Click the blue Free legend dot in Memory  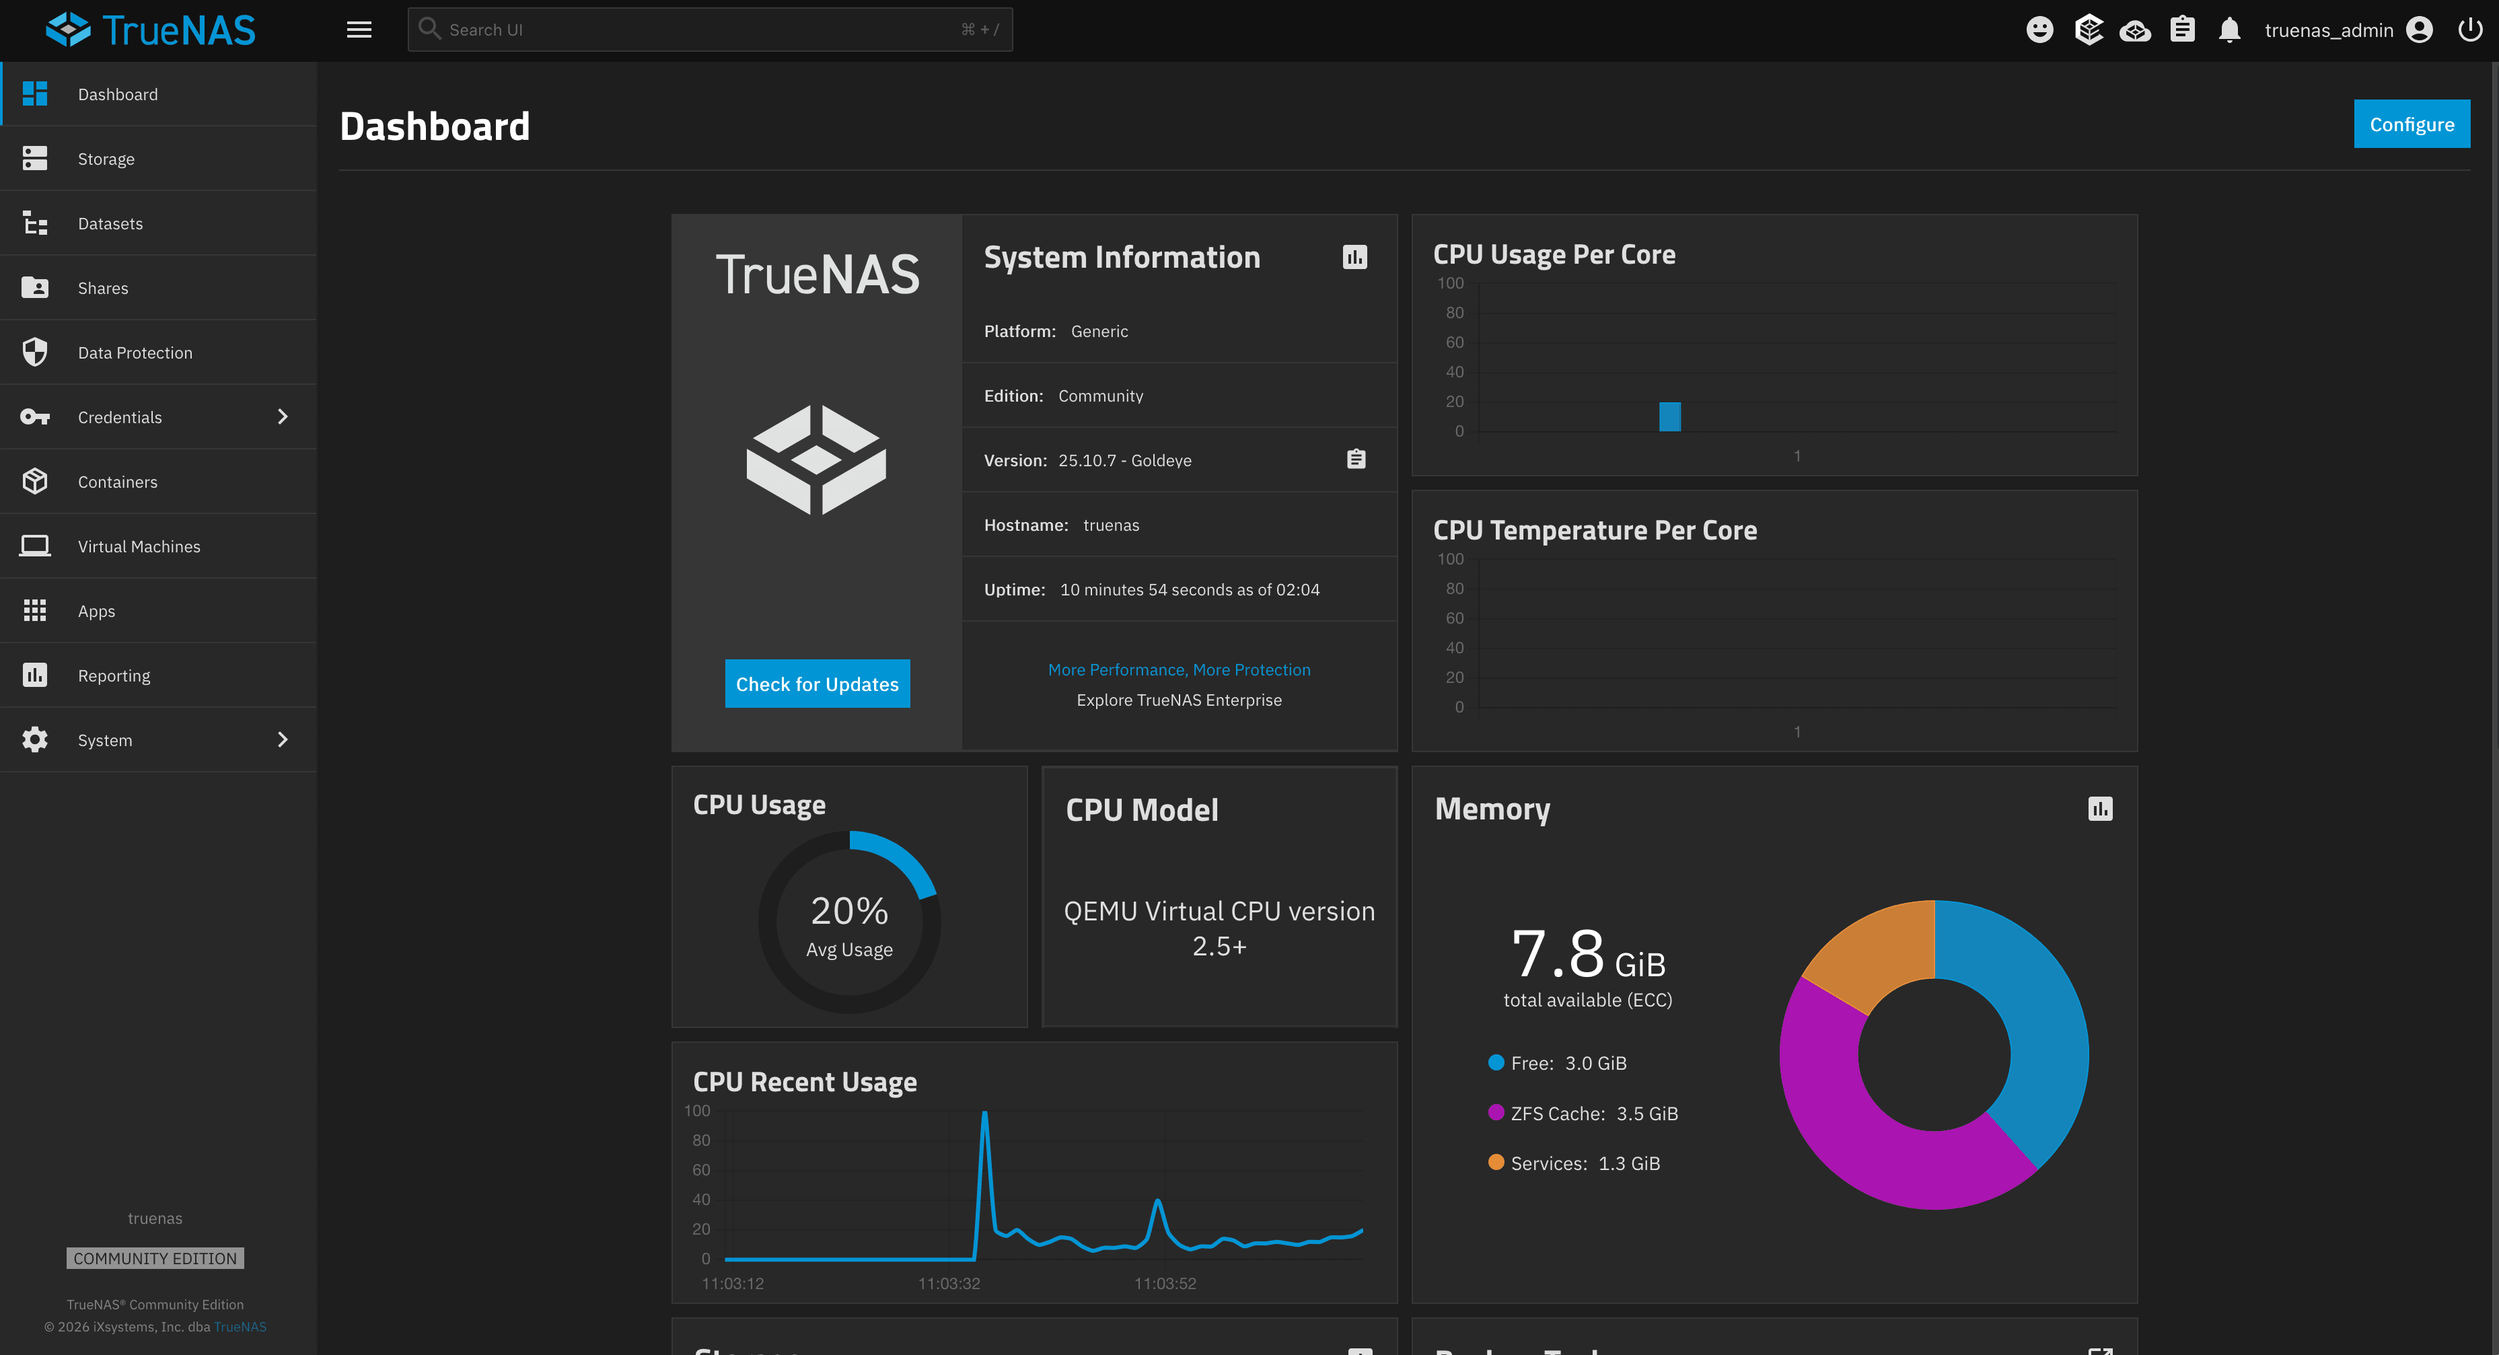[x=1496, y=1062]
